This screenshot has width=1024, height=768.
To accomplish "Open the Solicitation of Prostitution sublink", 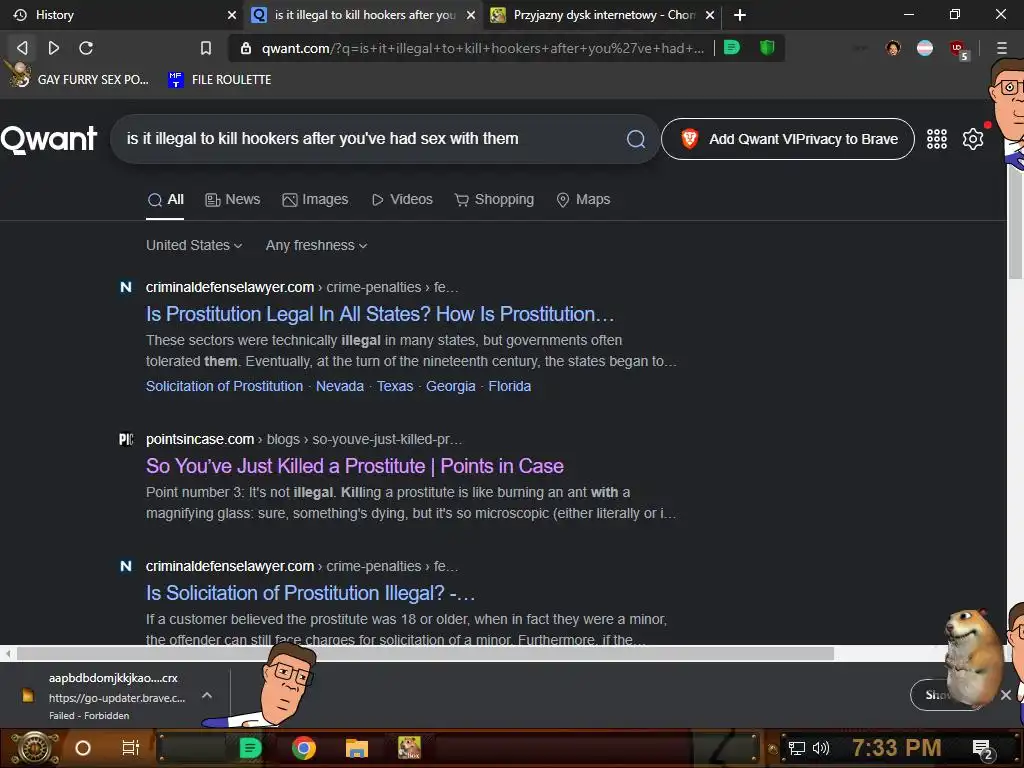I will [x=224, y=386].
